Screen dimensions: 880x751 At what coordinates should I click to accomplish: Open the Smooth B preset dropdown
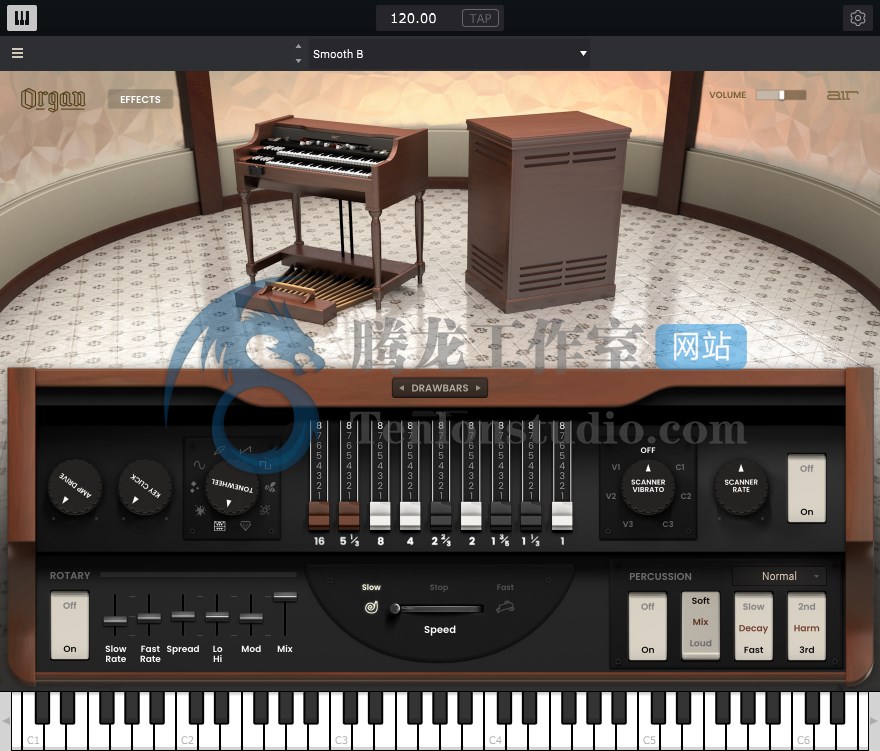[x=449, y=54]
